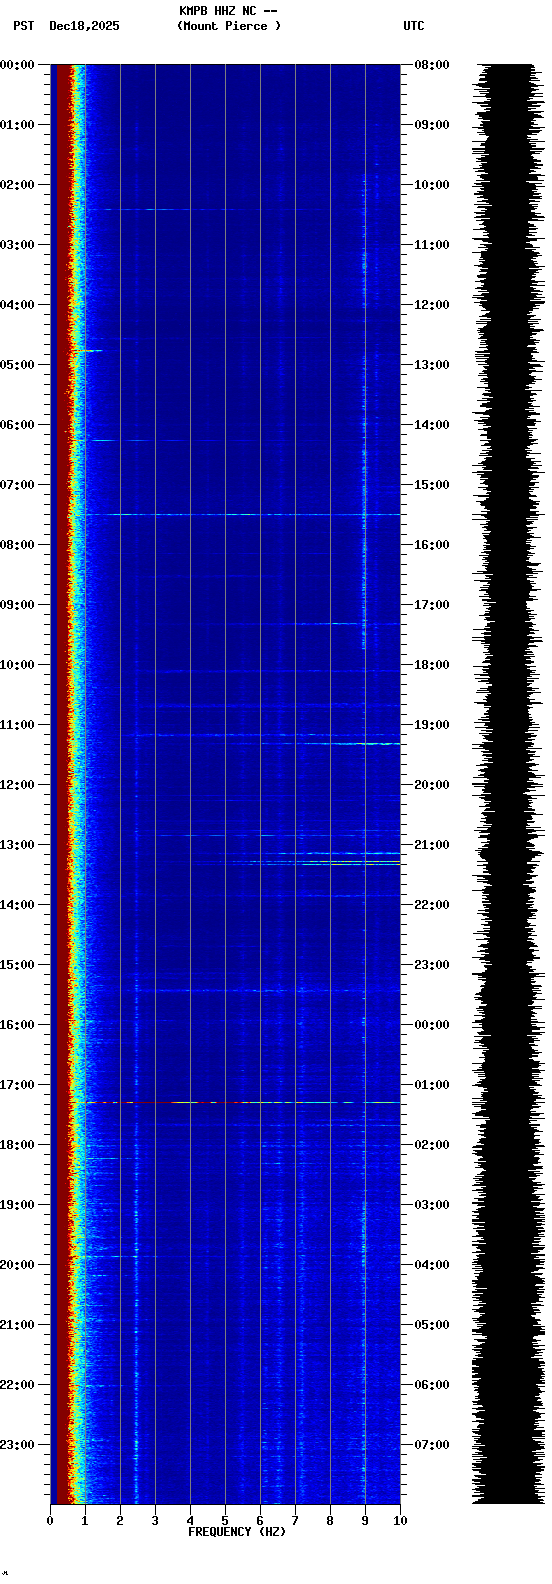Click the frequency axis tick '7'
This screenshot has width=552, height=1584.
click(x=295, y=1521)
